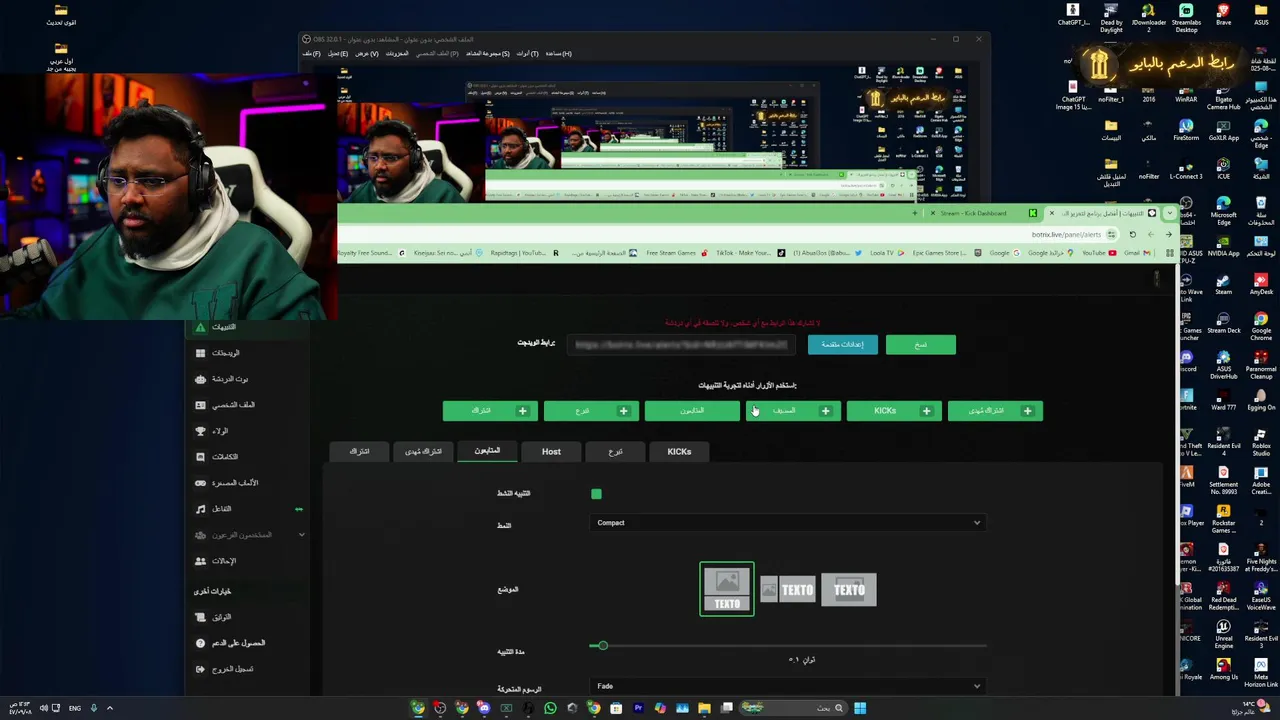Switch to the followers (المتابعون) tab
Viewport: 1280px width, 720px height.
(487, 451)
